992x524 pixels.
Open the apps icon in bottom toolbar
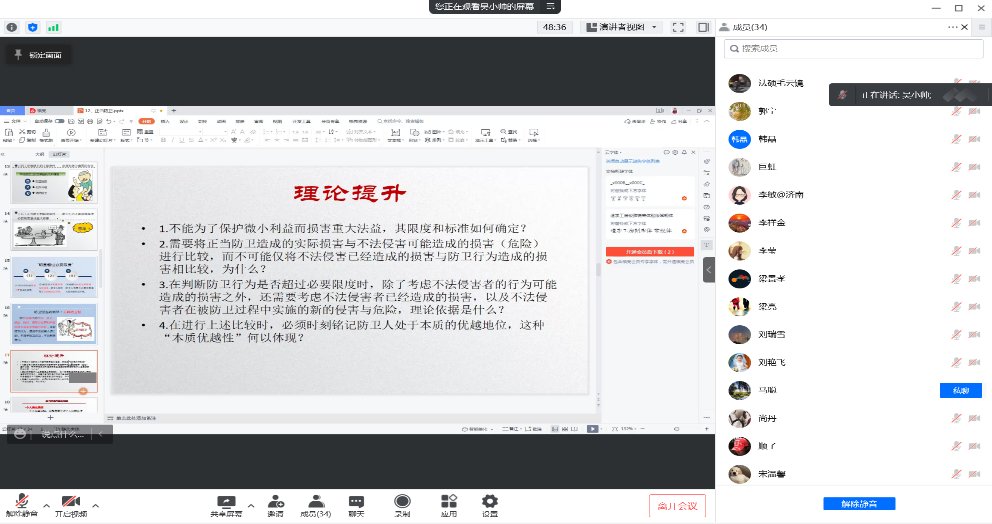pyautogui.click(x=449, y=502)
